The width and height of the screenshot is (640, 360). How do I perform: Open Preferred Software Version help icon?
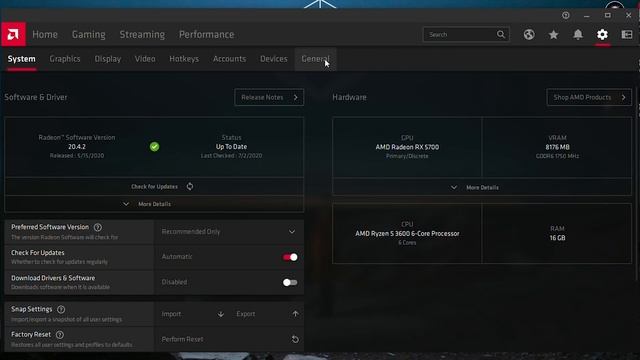98,227
